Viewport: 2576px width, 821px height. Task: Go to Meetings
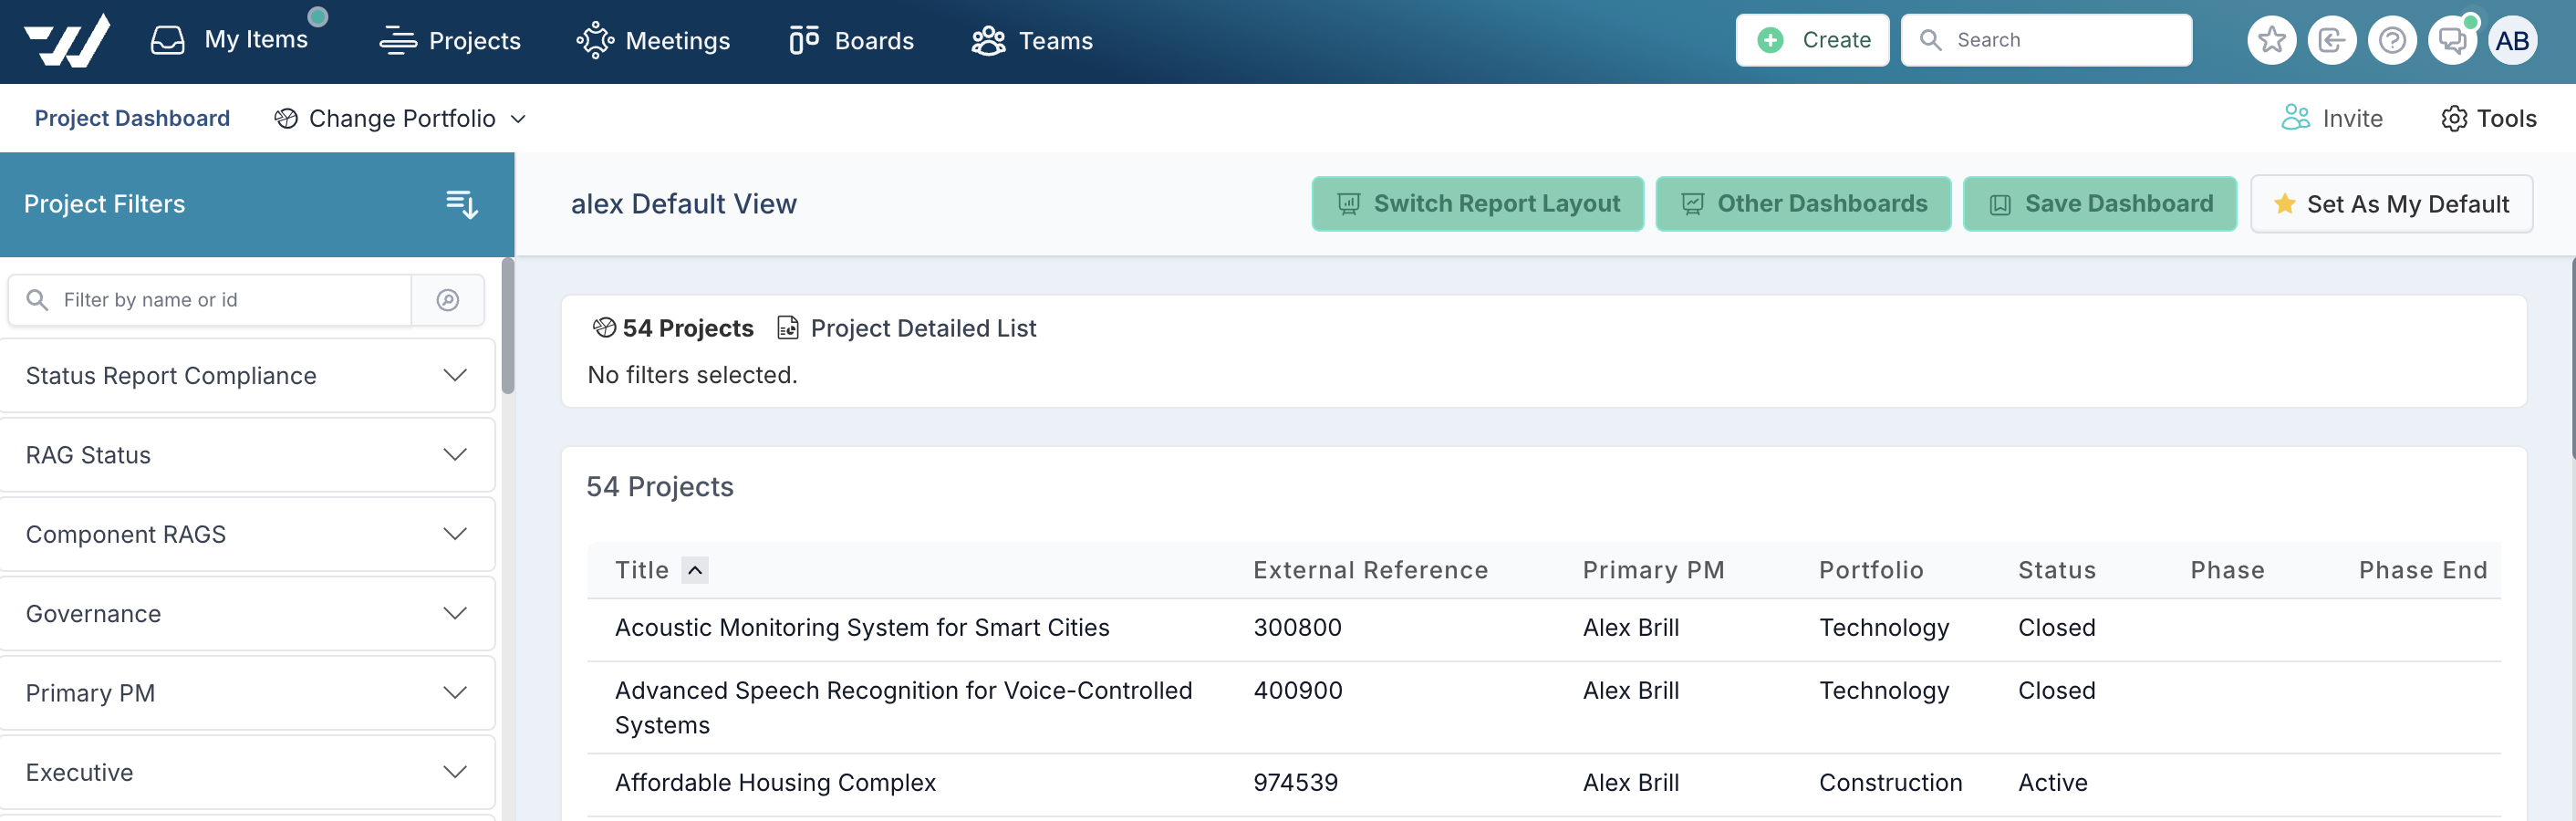(653, 40)
